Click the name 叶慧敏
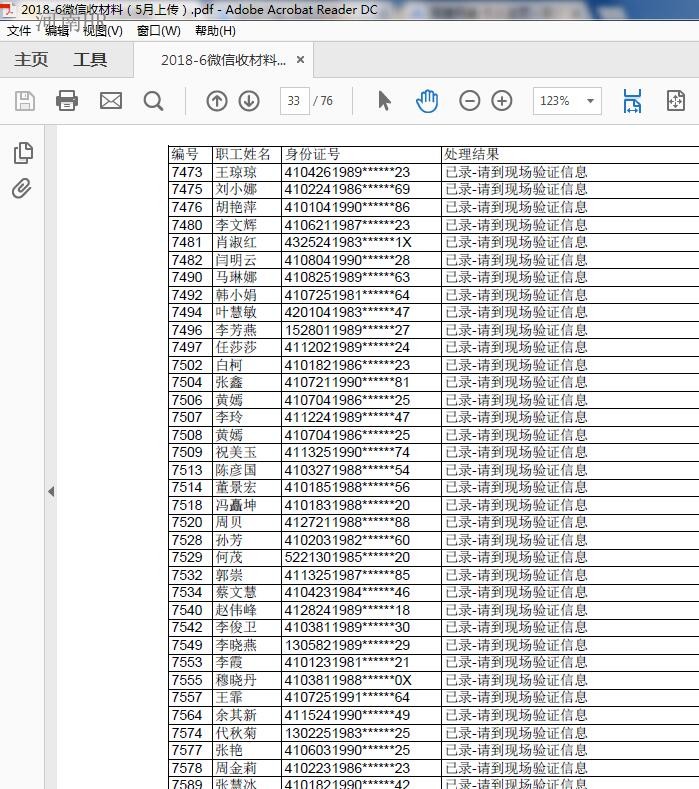 pyautogui.click(x=236, y=312)
